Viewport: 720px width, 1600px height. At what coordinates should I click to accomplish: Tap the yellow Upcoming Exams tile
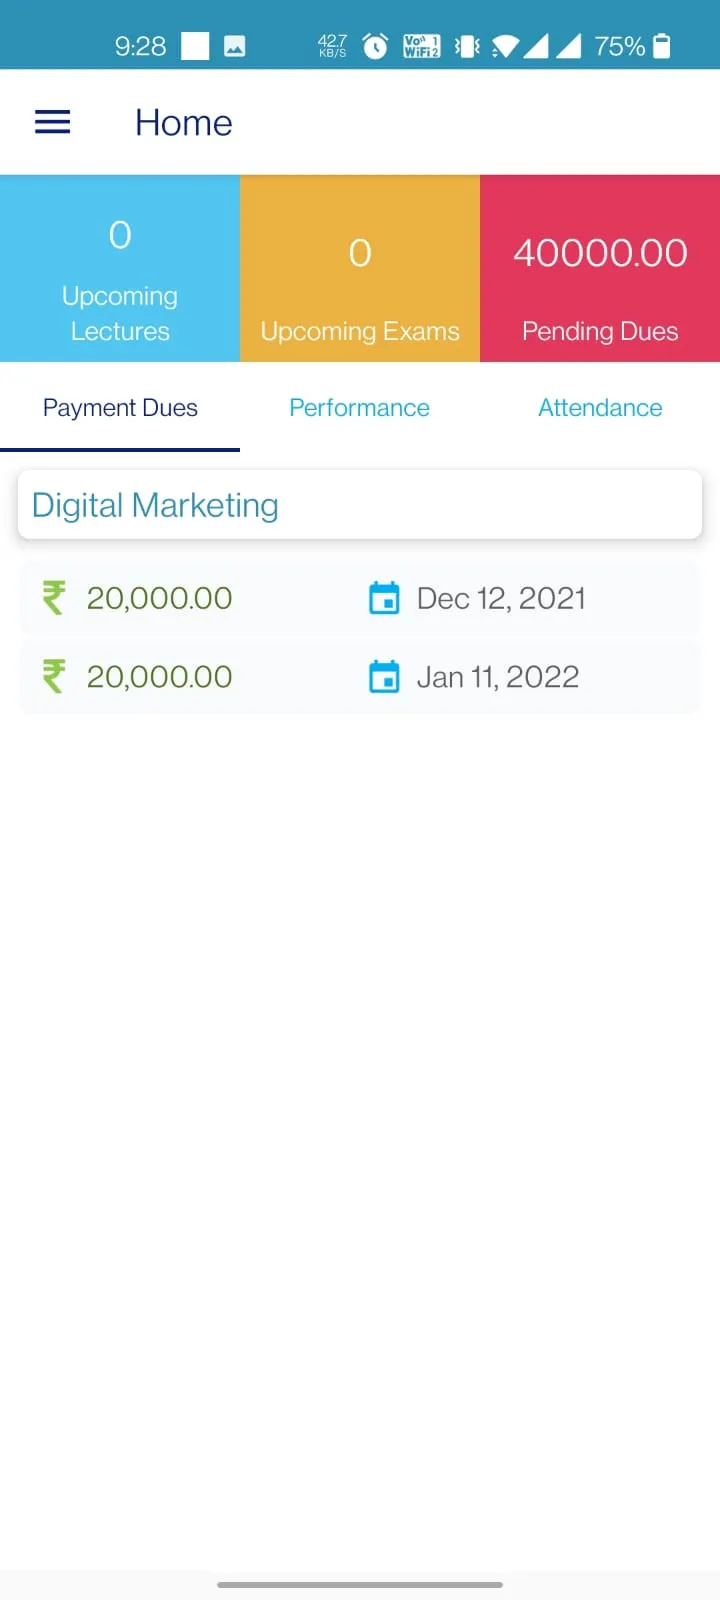[x=360, y=268]
